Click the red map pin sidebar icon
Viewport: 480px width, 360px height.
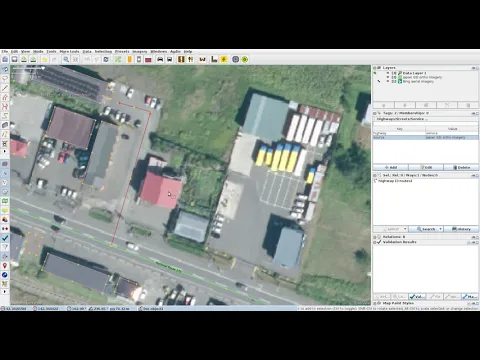[x=5, y=266]
